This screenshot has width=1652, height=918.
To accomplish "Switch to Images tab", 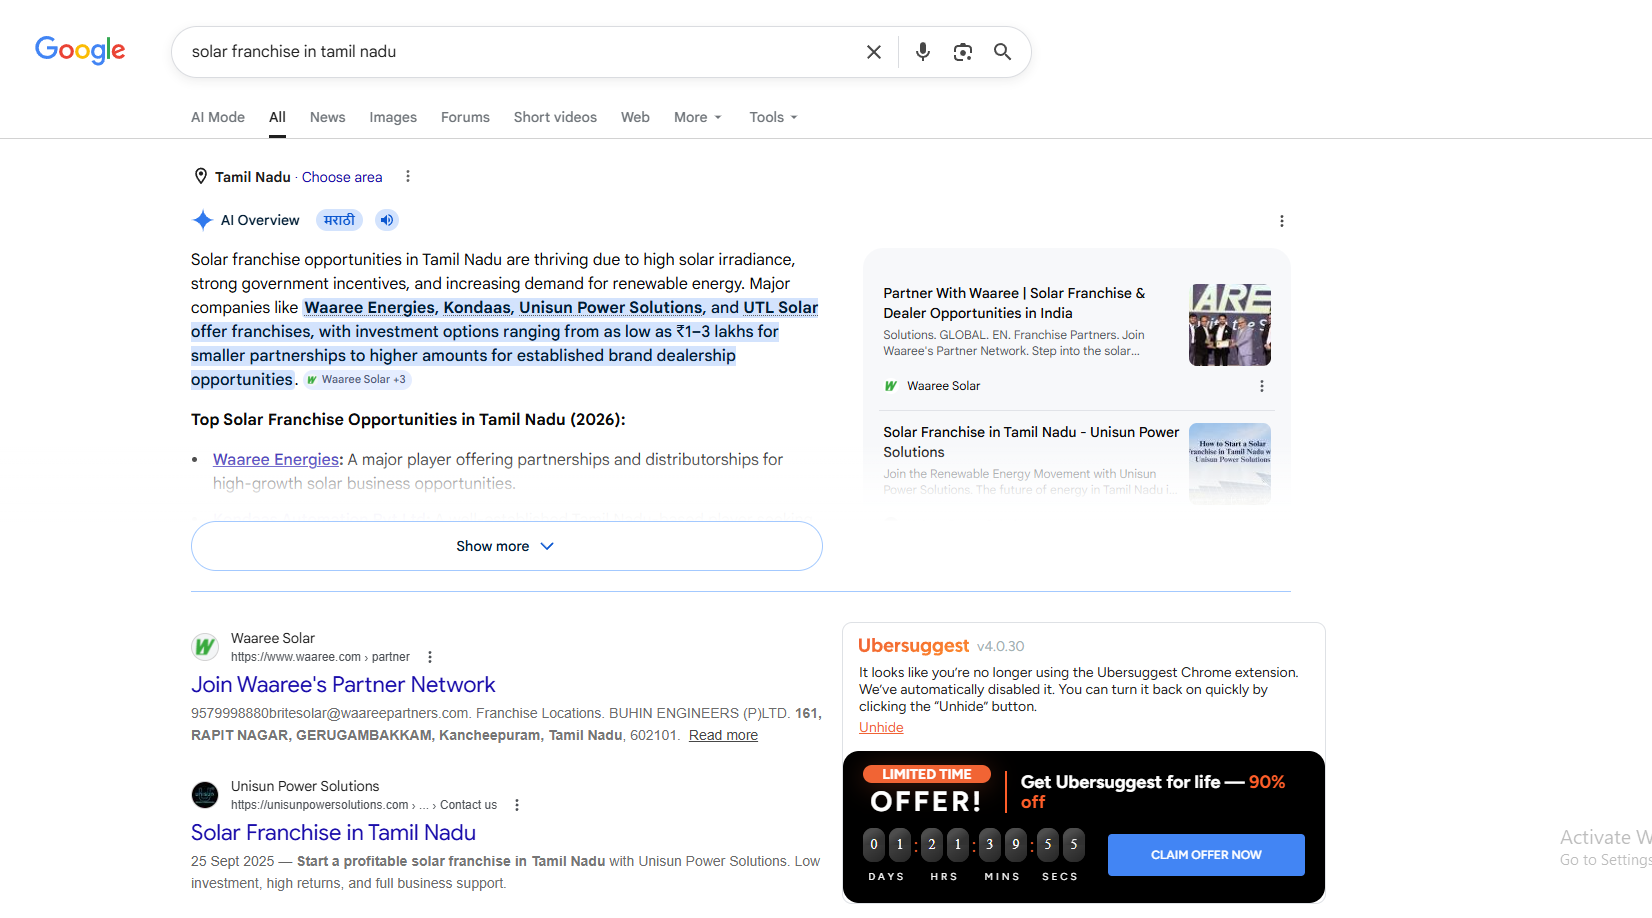I will click(x=393, y=117).
